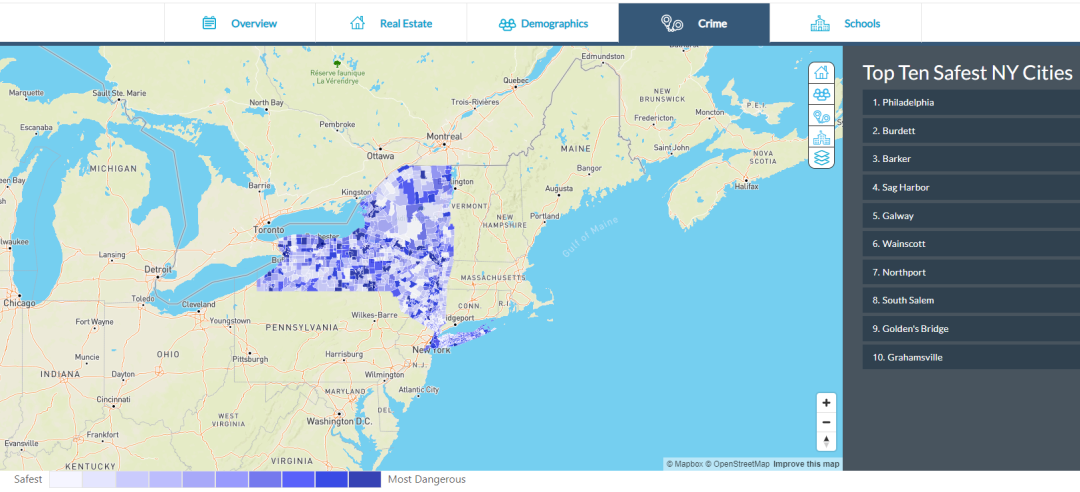
Task: Click 4. Sag Harbor in the list
Action: pos(971,187)
